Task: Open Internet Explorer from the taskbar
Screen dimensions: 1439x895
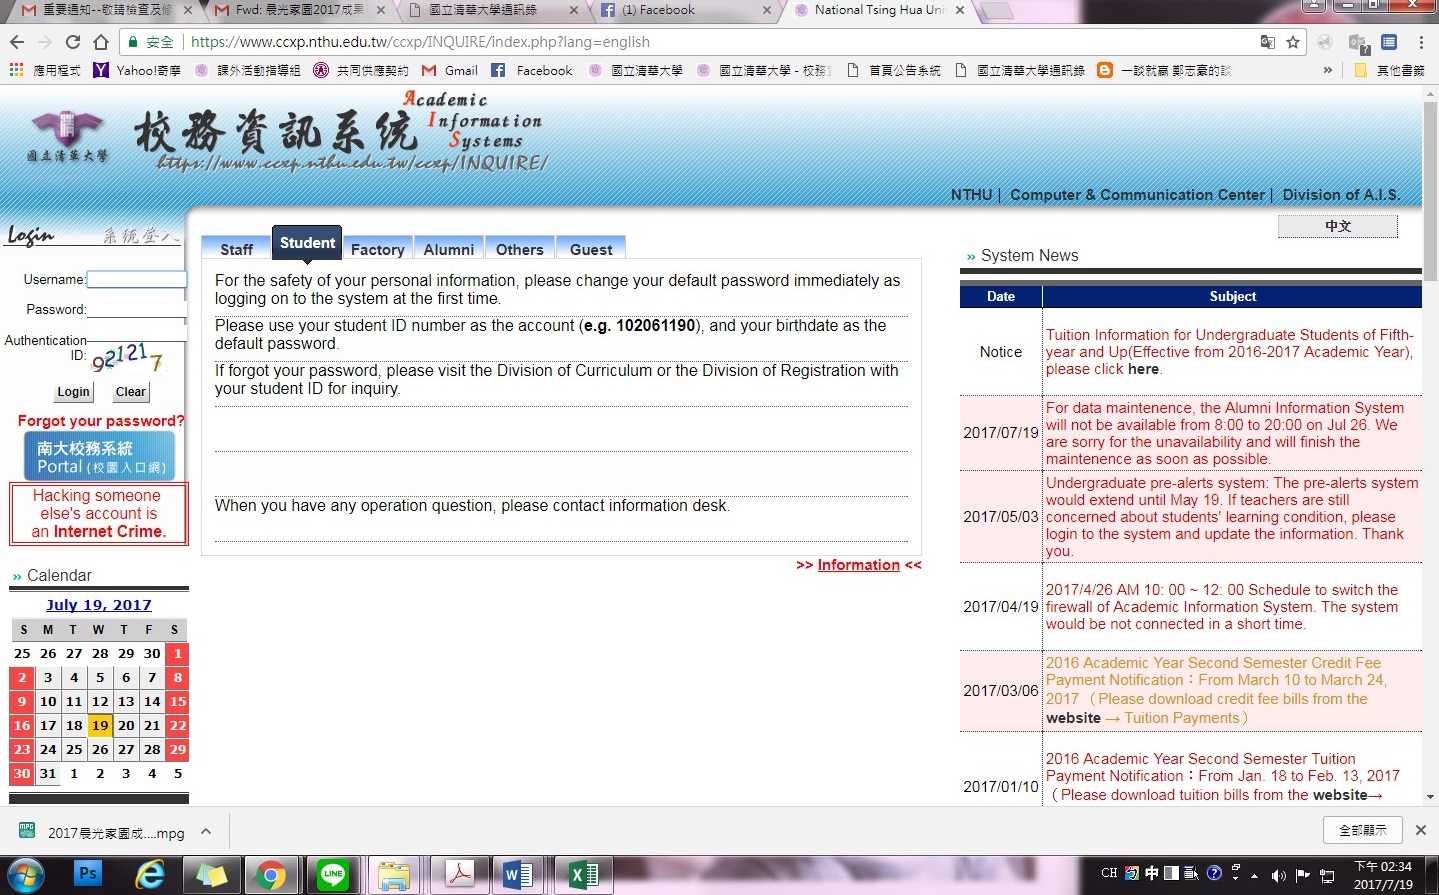Action: point(150,875)
